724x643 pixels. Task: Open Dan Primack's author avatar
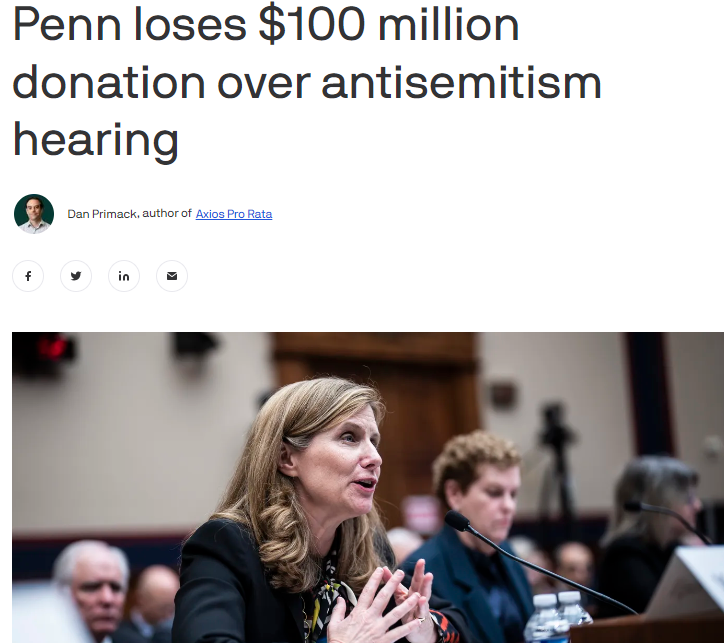coord(34,214)
